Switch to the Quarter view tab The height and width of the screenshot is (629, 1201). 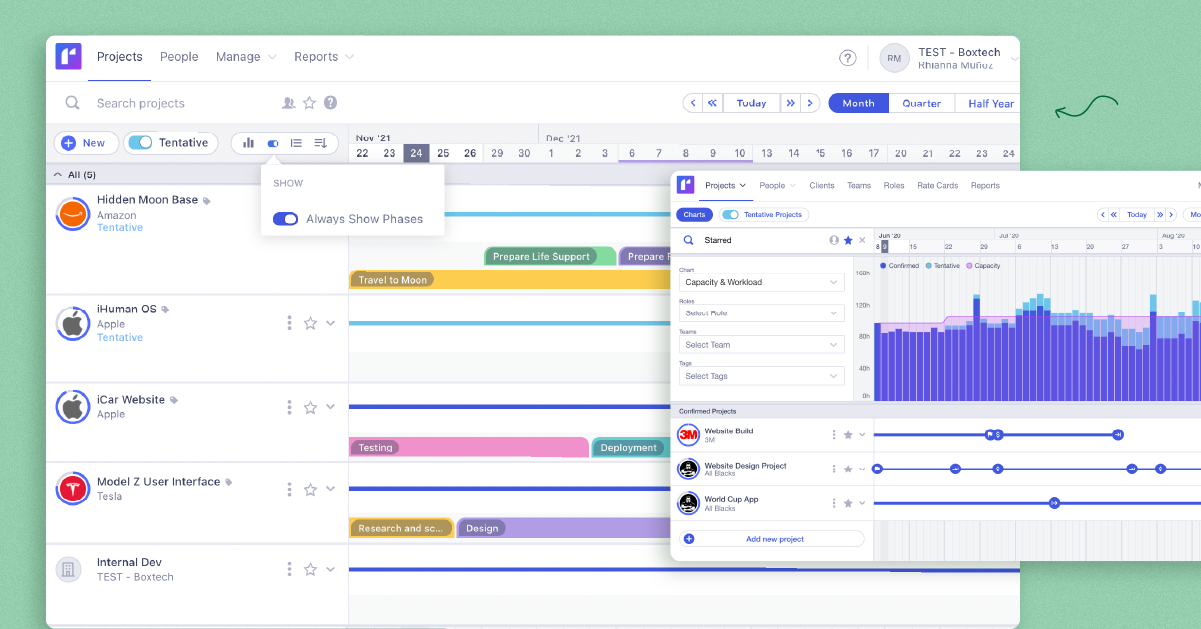(x=921, y=103)
